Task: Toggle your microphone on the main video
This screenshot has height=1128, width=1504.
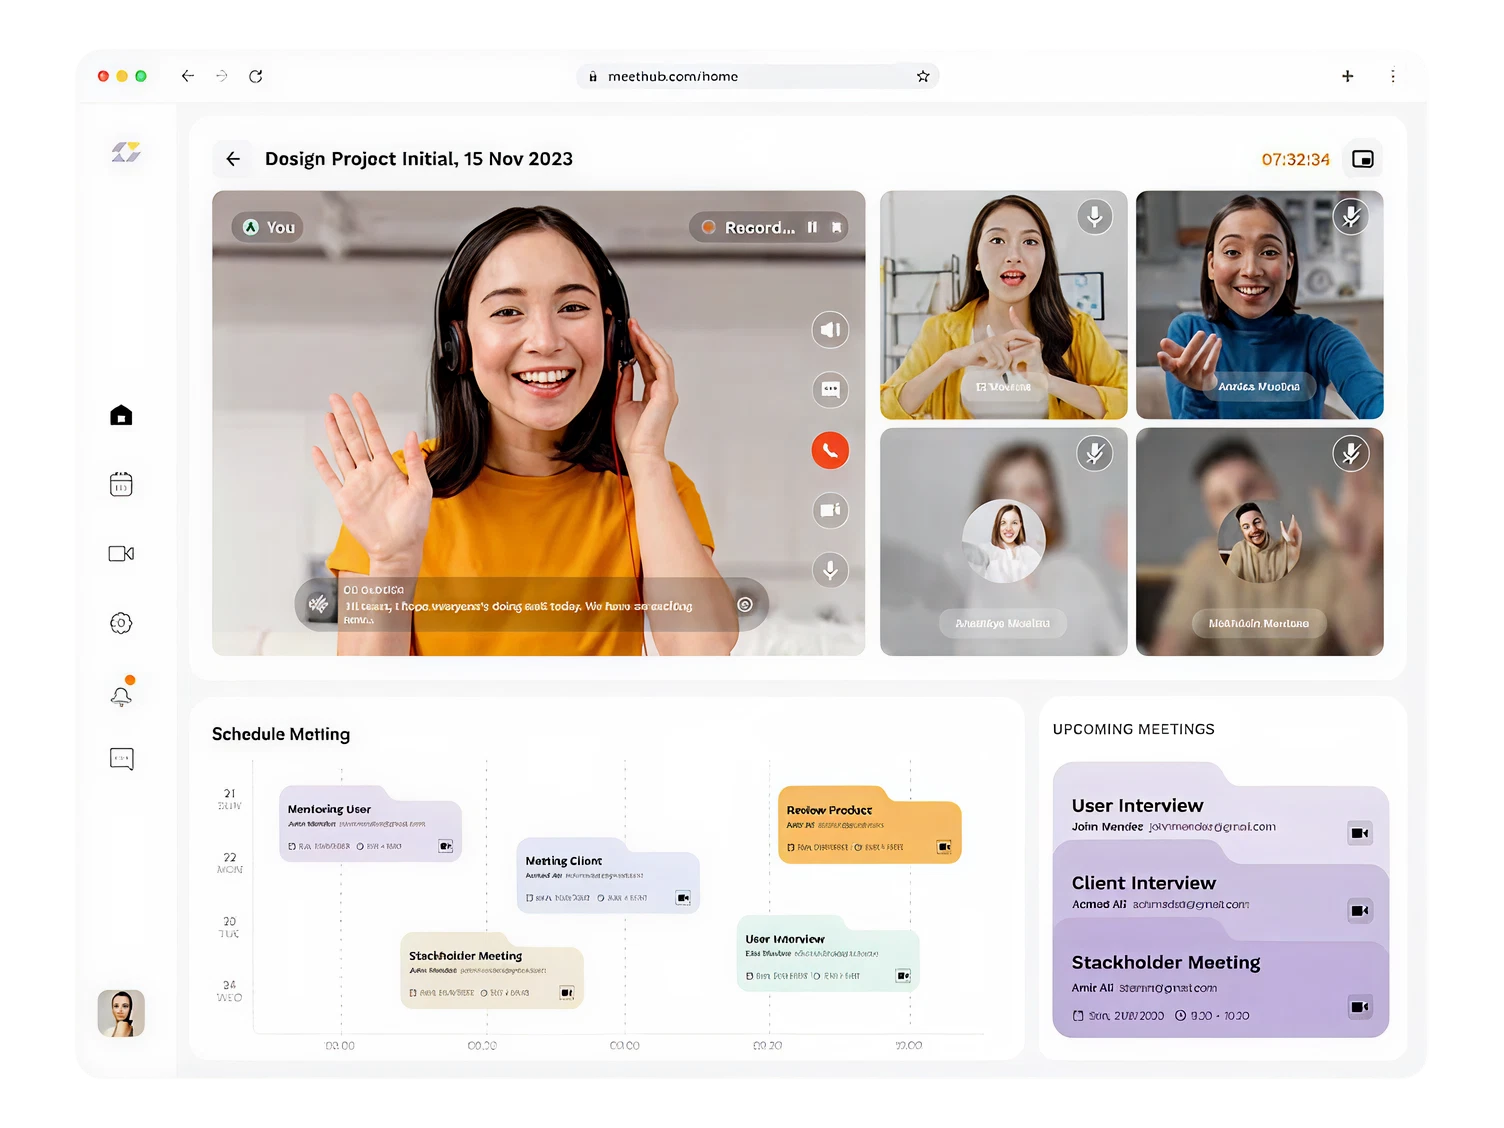Action: (x=830, y=570)
